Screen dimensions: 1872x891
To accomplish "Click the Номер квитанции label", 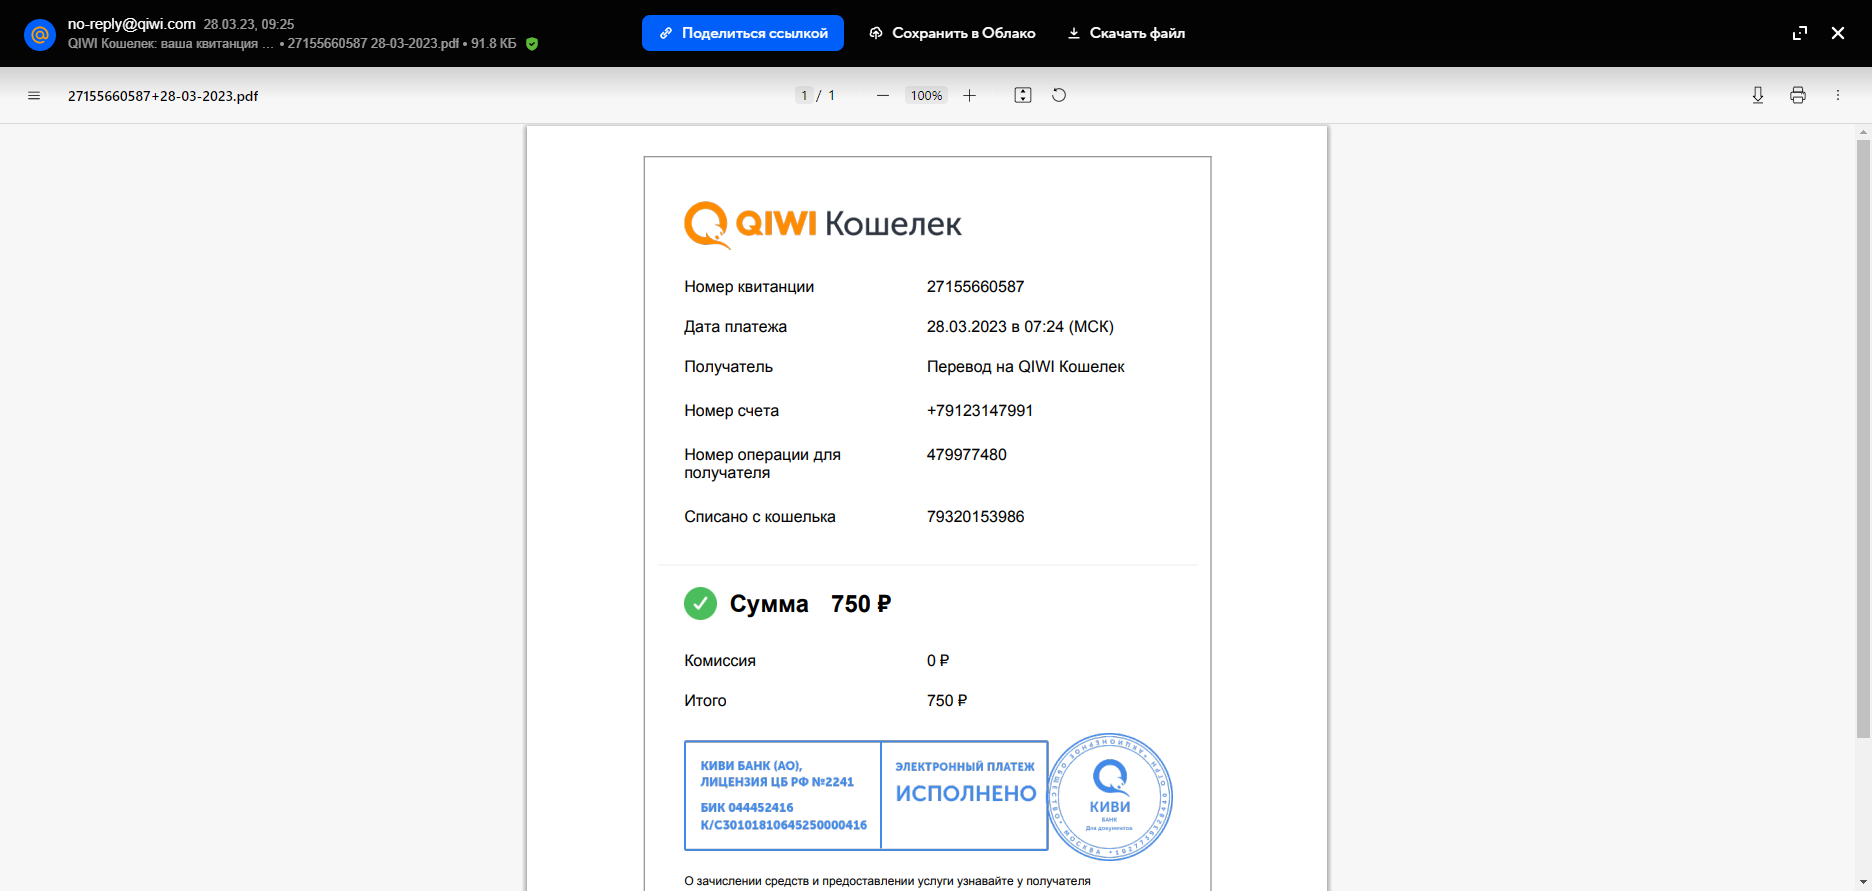I will click(x=749, y=287).
